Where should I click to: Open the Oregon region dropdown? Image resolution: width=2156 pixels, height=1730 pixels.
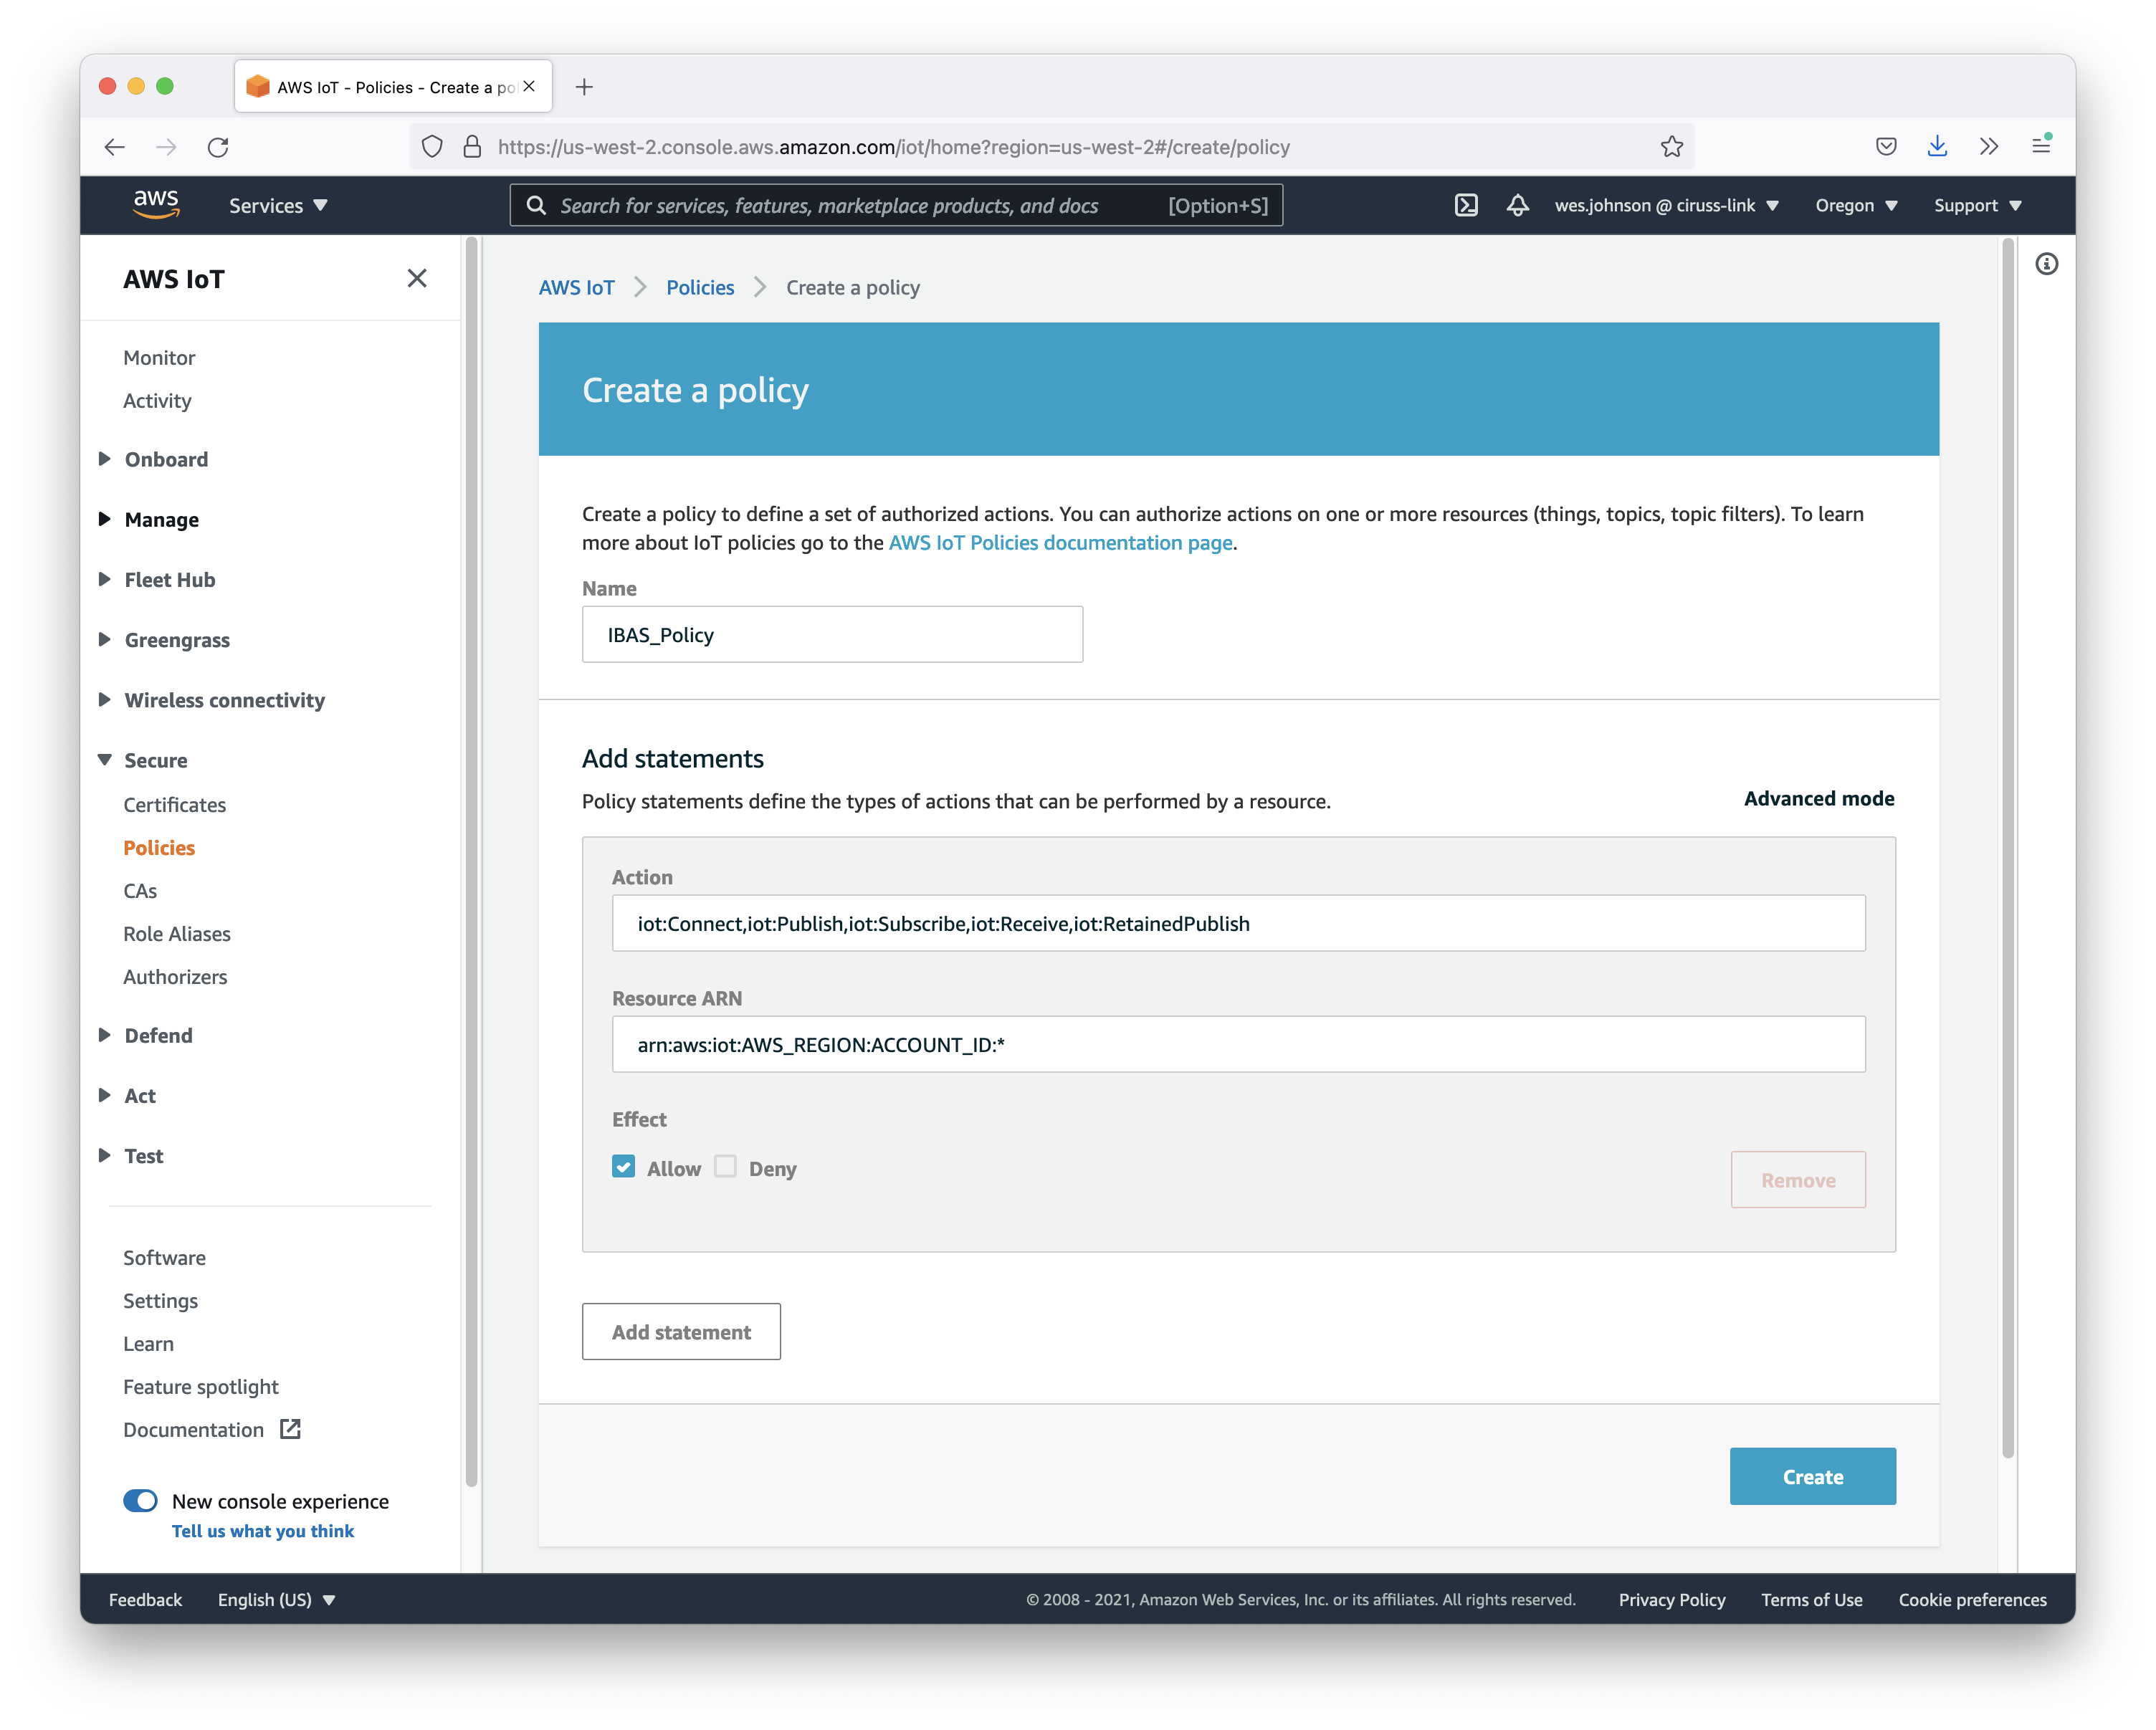click(x=1855, y=205)
